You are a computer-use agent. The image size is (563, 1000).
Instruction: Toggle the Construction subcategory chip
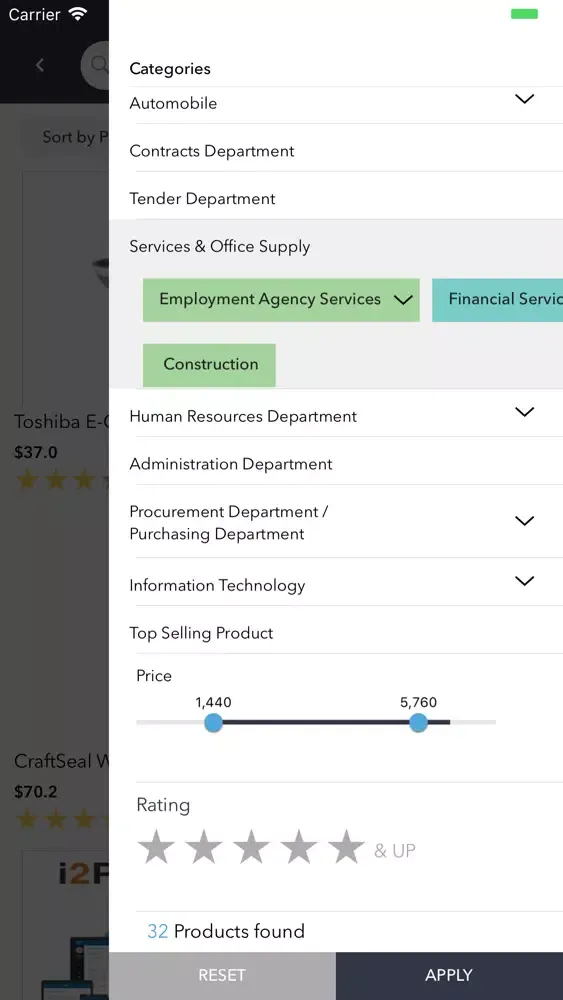click(209, 365)
